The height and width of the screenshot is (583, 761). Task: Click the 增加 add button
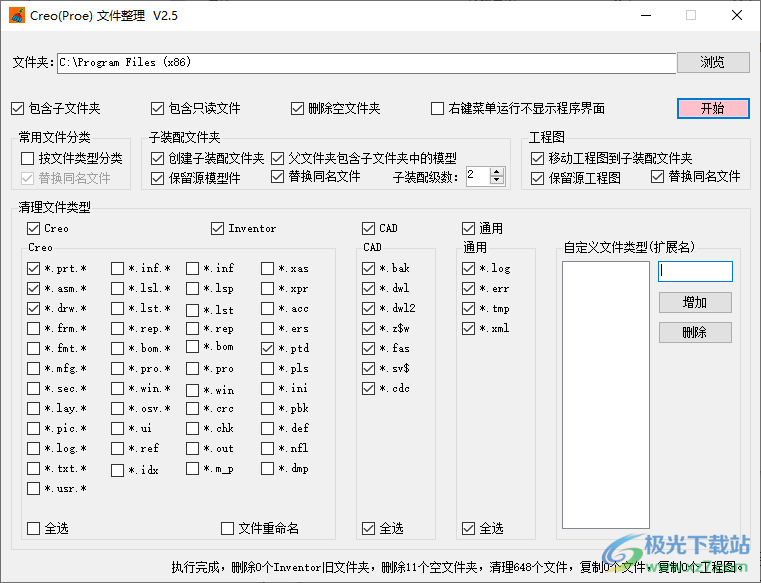(x=695, y=302)
